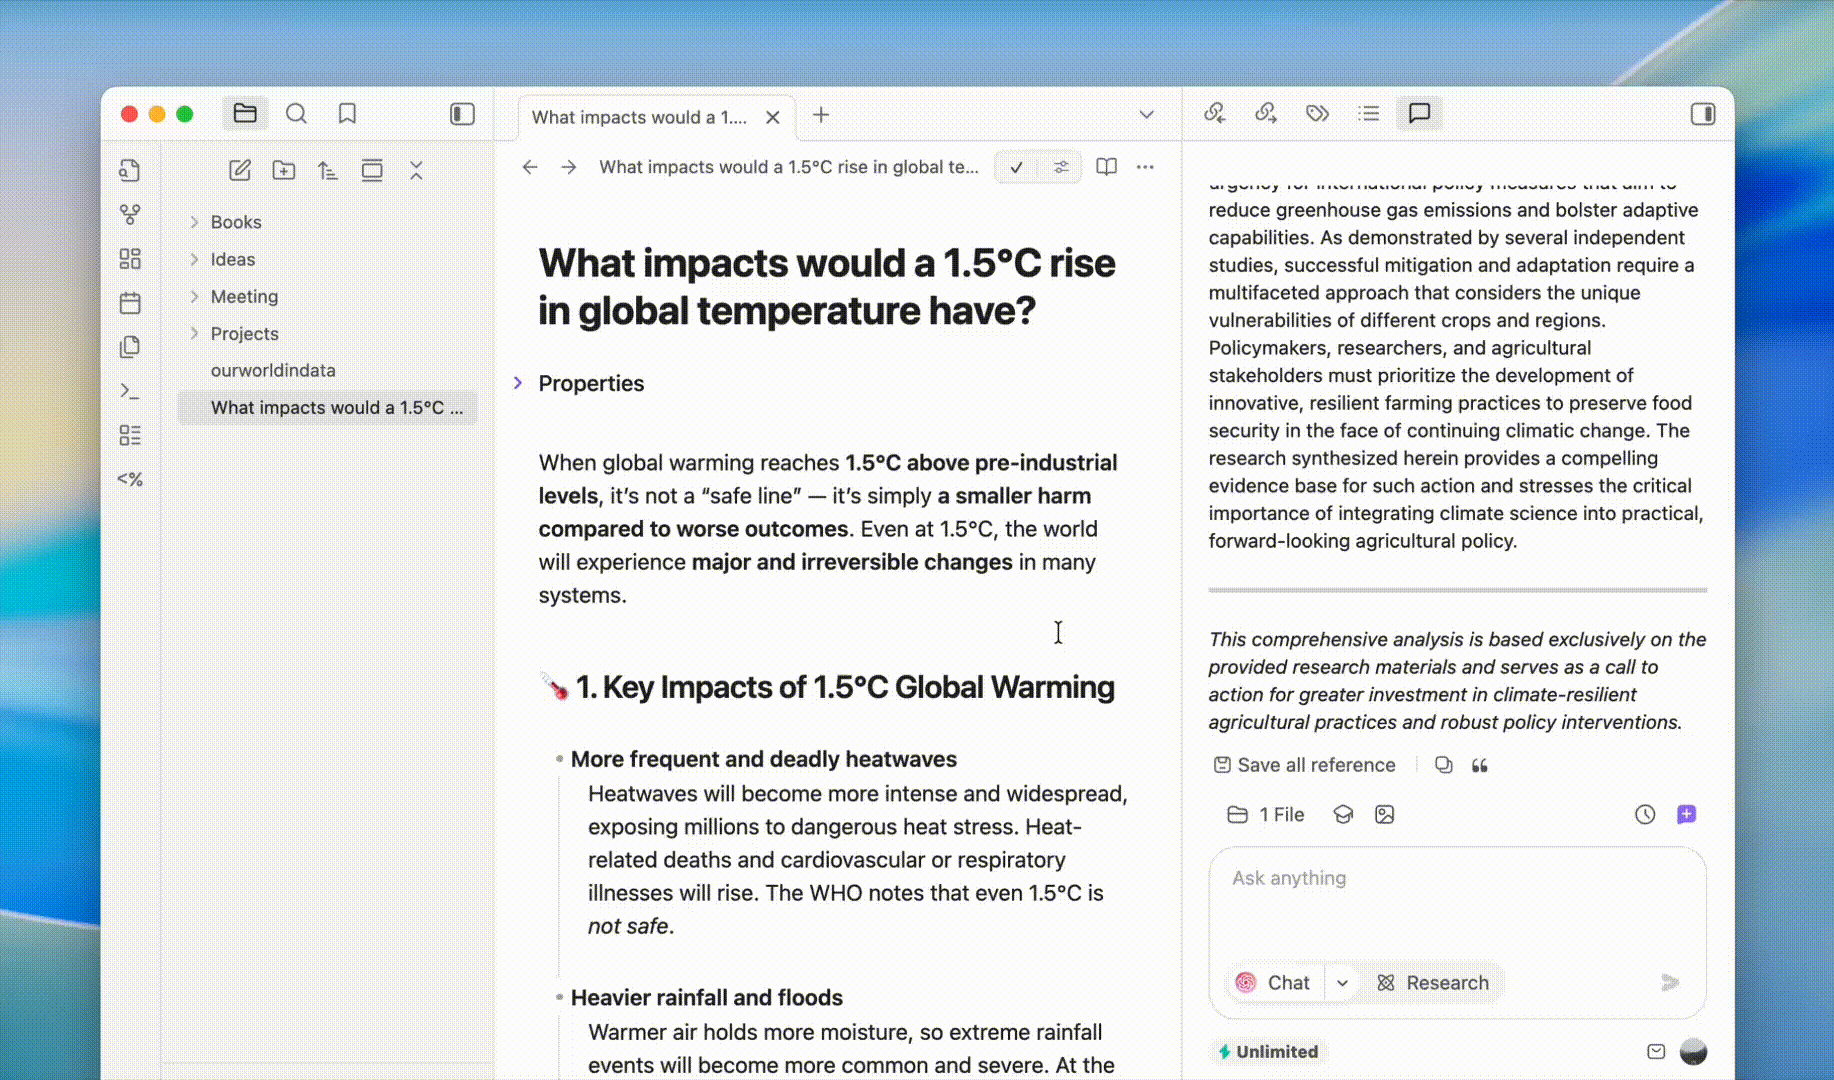This screenshot has width=1834, height=1080.
Task: Open tags panel icon
Action: coord(1317,113)
